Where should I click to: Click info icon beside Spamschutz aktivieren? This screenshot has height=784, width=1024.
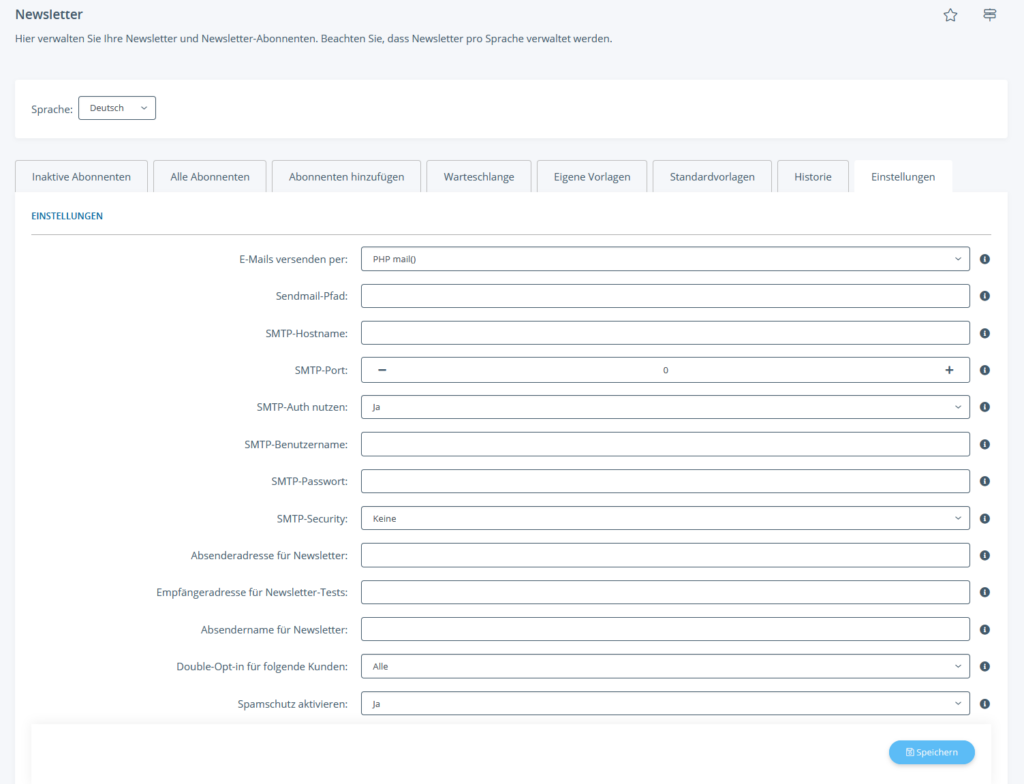click(x=985, y=704)
